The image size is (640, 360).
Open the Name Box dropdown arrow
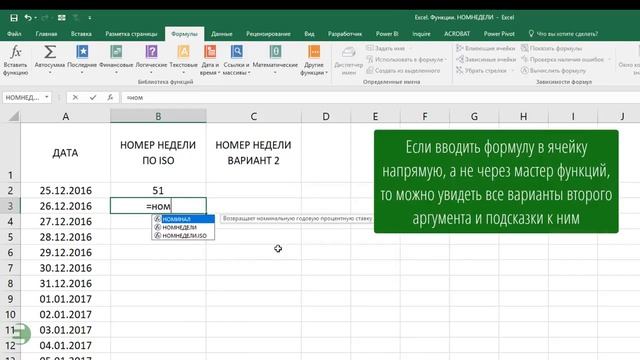pos(47,97)
